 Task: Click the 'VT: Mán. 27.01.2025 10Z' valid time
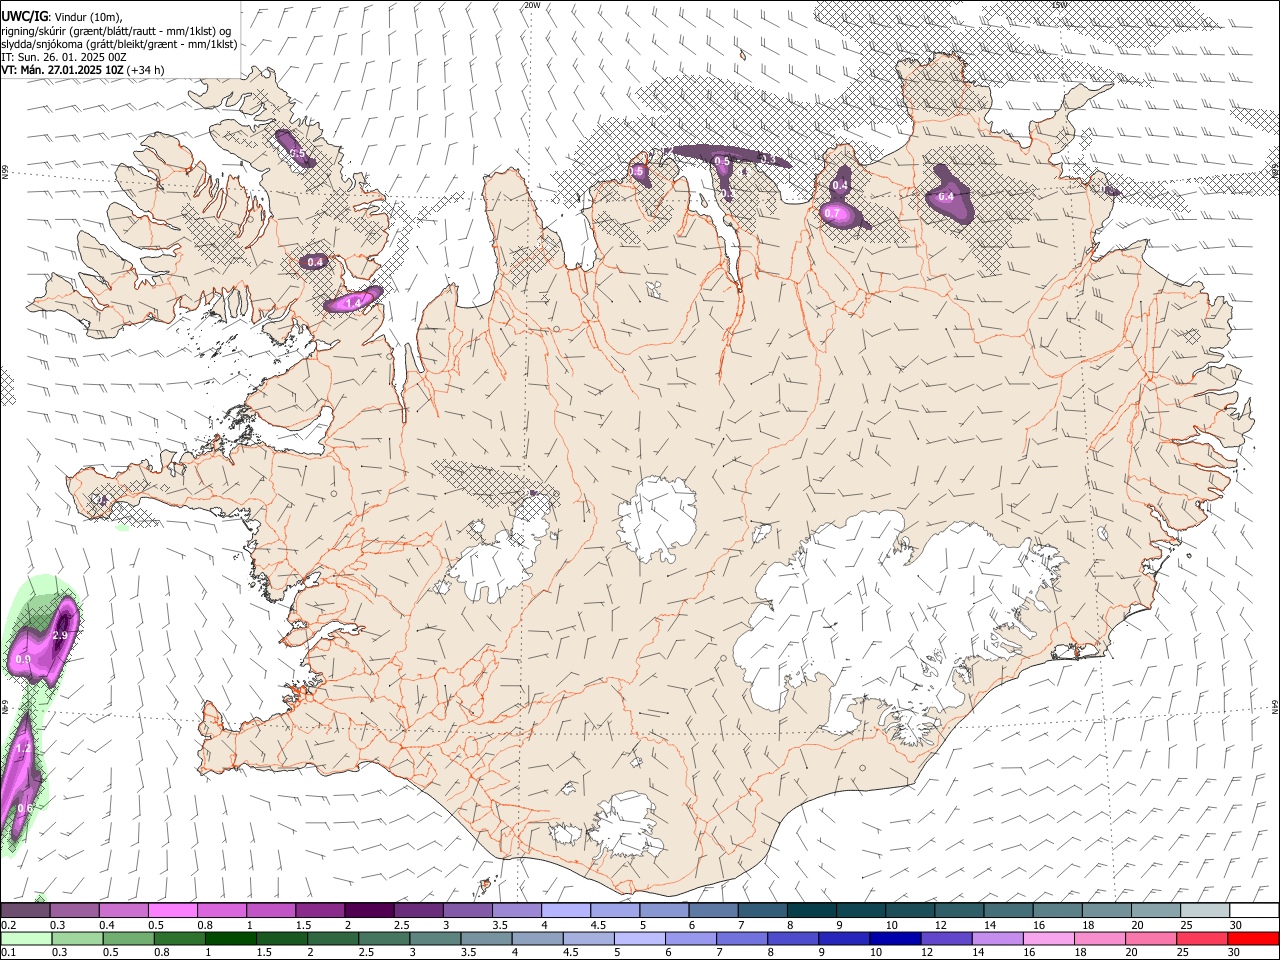(63, 70)
